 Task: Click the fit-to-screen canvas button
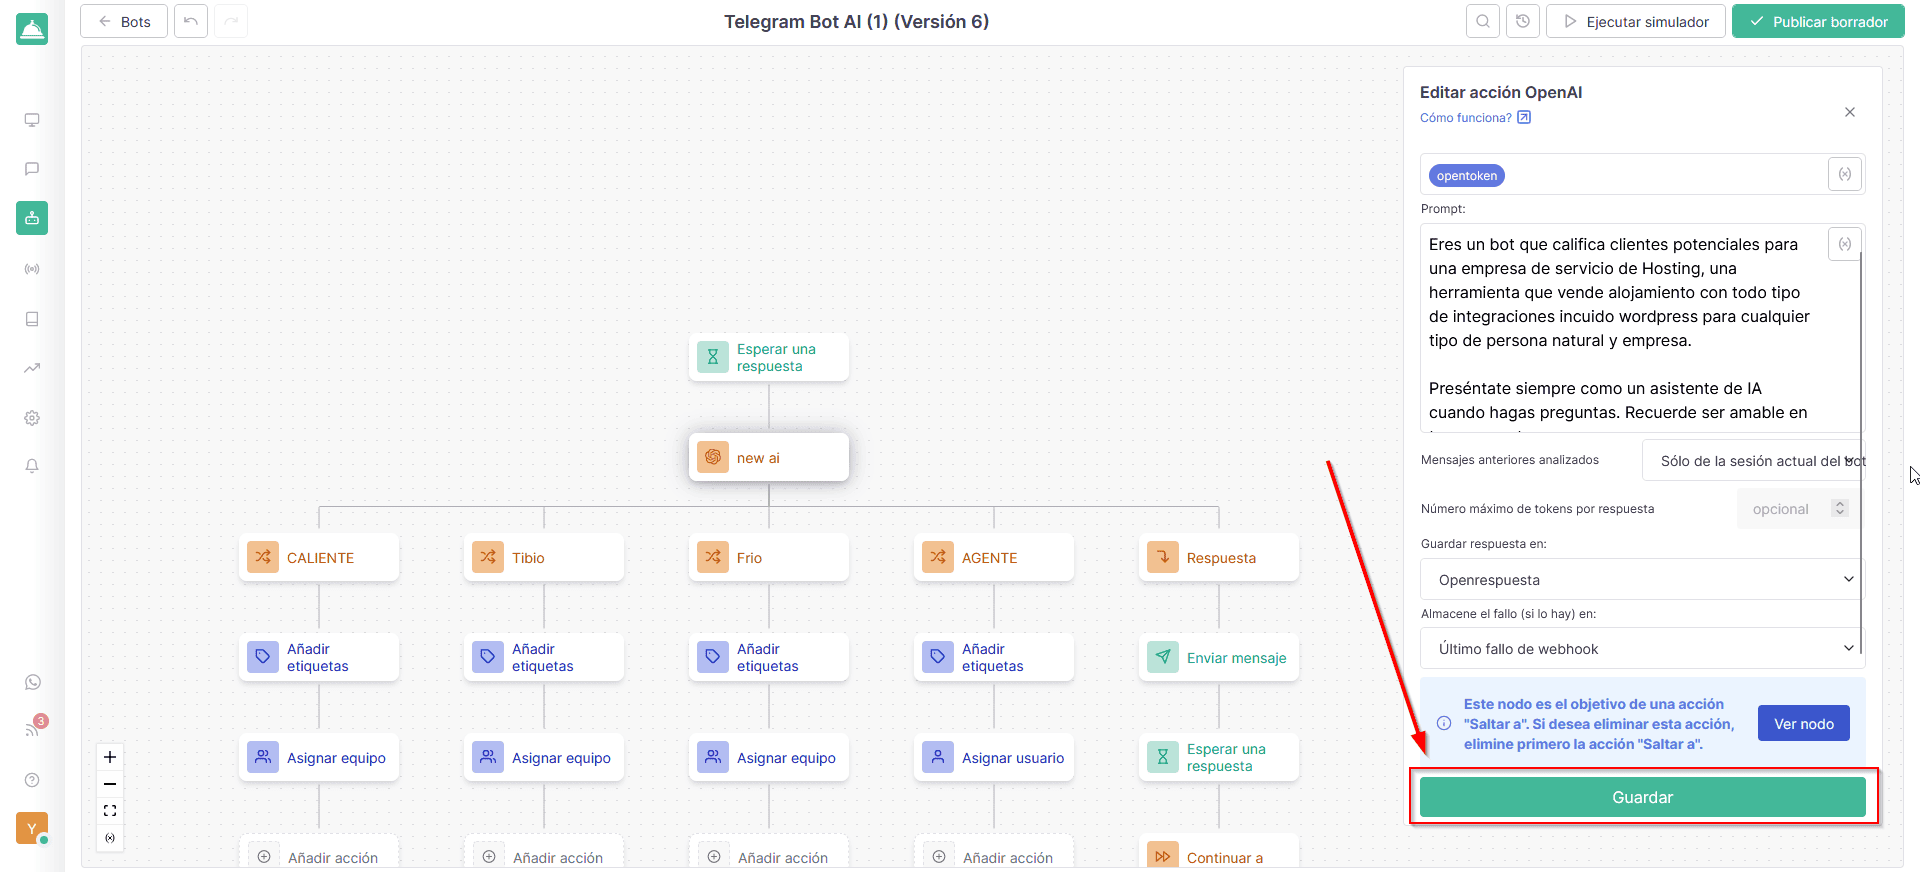110,811
